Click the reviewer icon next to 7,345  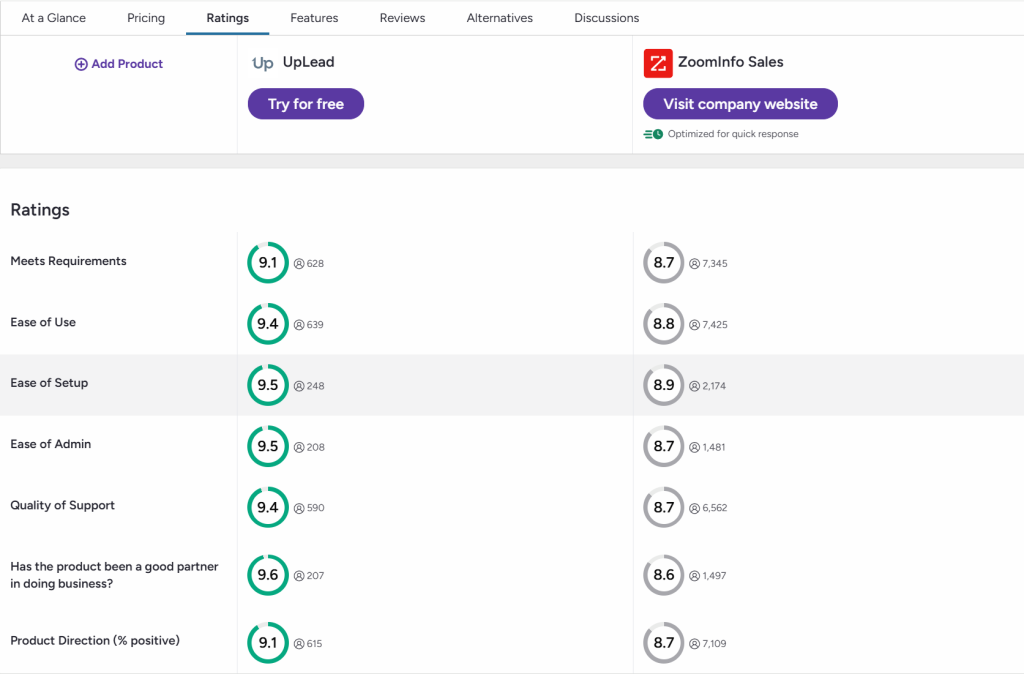click(x=694, y=264)
